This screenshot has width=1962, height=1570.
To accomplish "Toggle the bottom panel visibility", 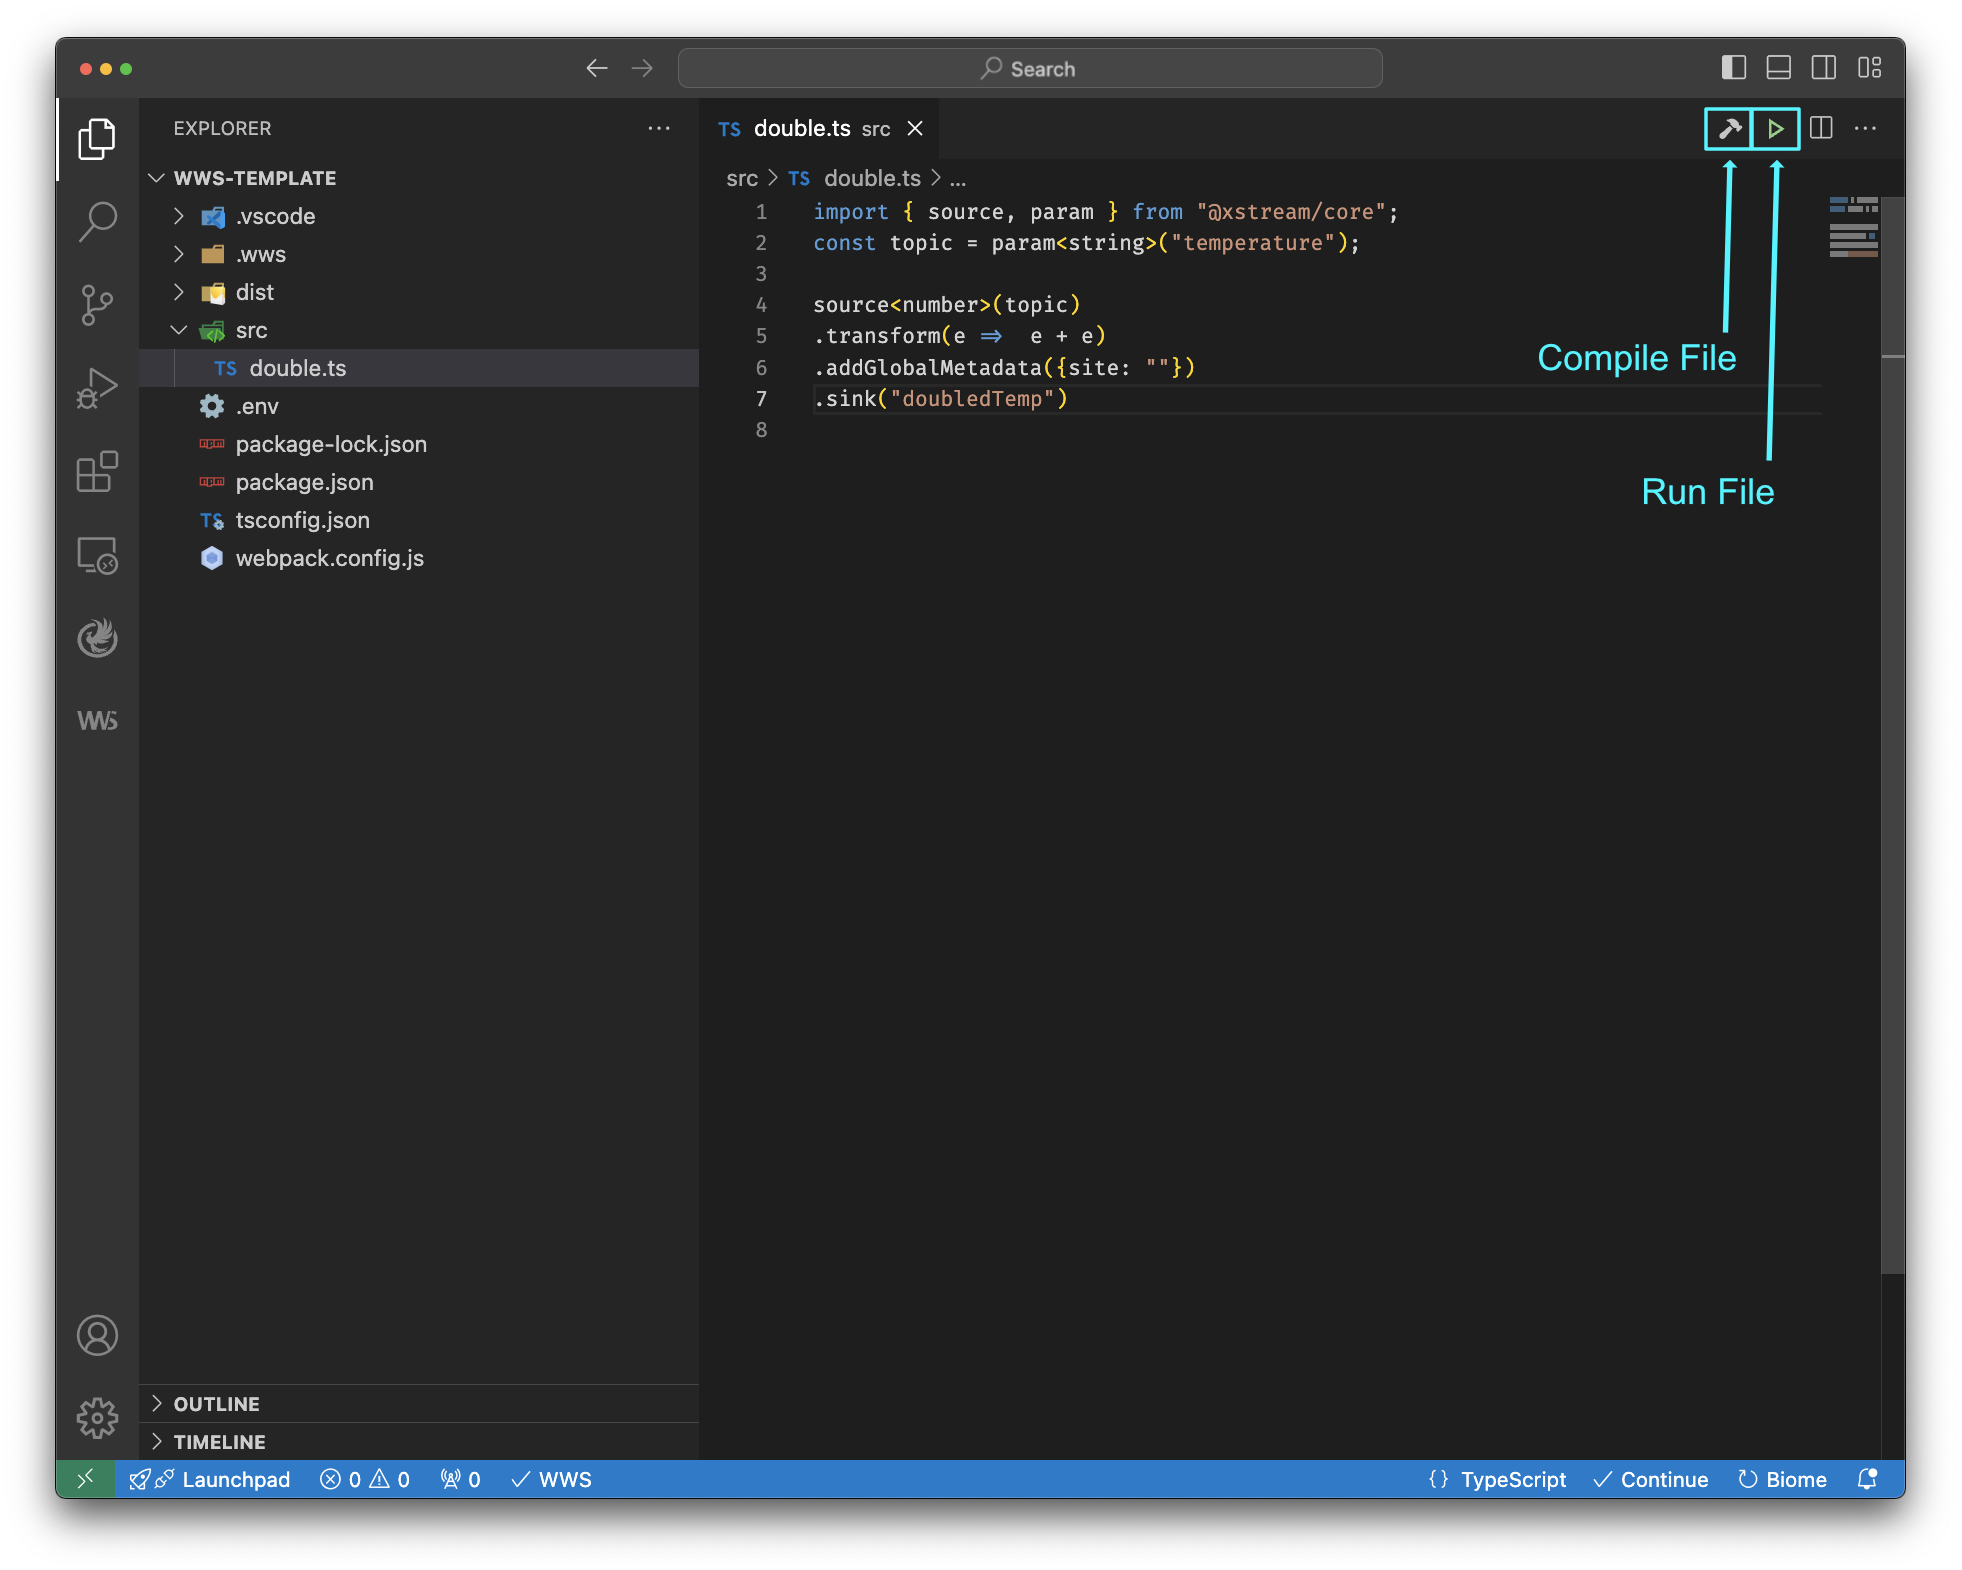I will (1779, 68).
